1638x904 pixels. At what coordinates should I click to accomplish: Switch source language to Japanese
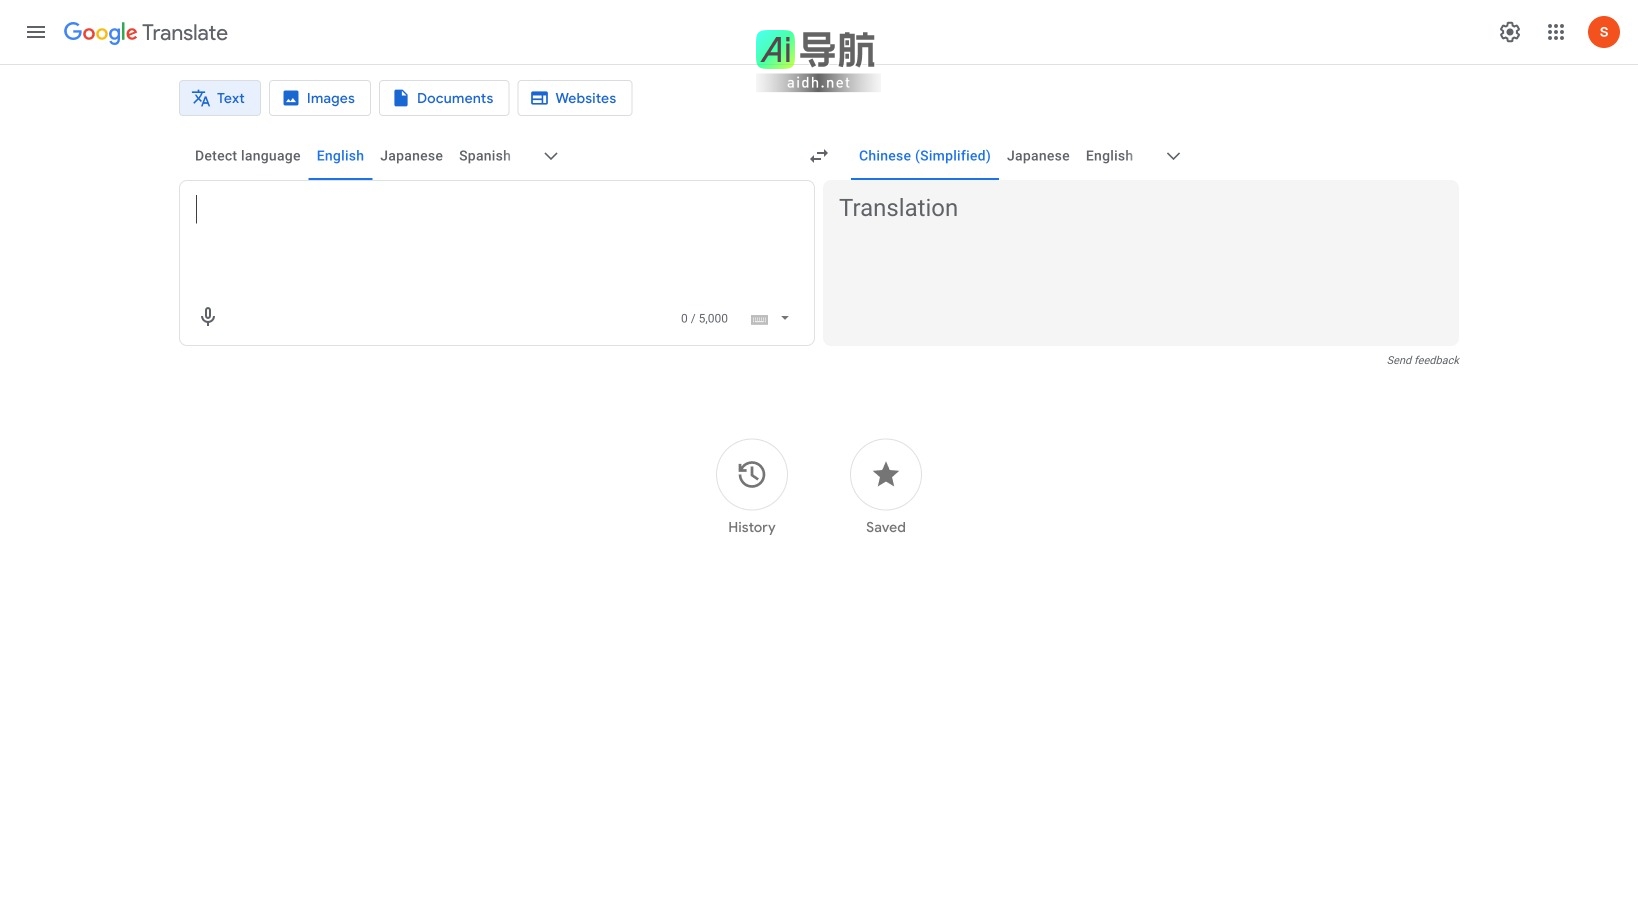411,156
